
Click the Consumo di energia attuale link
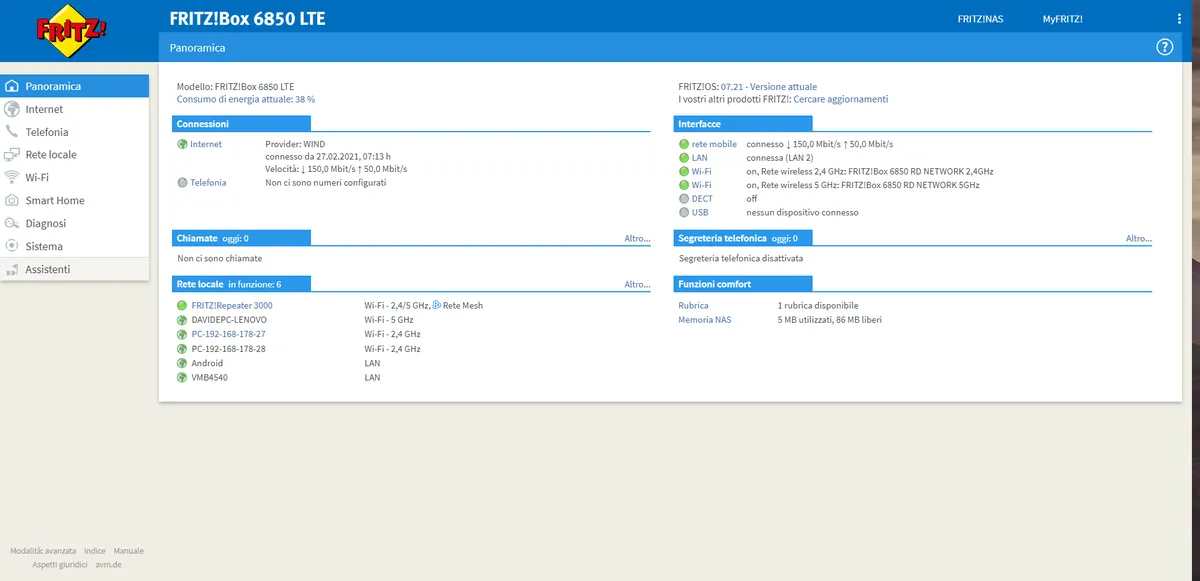point(246,99)
